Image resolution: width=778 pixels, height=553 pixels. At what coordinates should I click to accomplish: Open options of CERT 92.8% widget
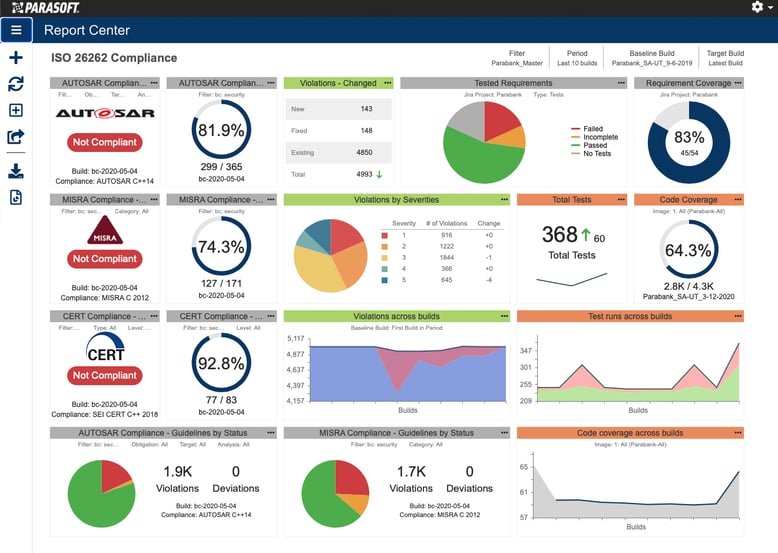[x=271, y=316]
